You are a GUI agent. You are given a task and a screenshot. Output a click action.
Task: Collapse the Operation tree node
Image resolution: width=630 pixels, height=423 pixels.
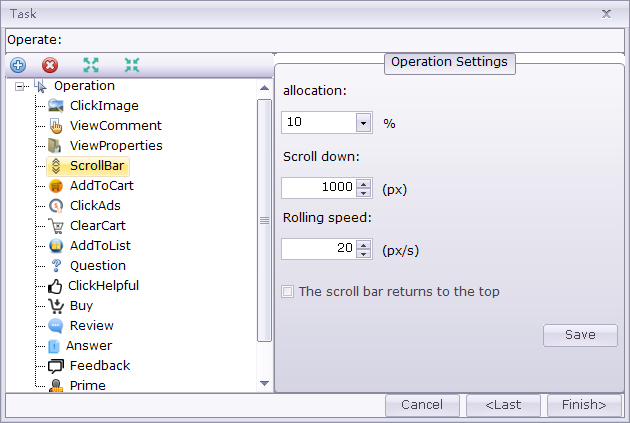[x=20, y=87]
